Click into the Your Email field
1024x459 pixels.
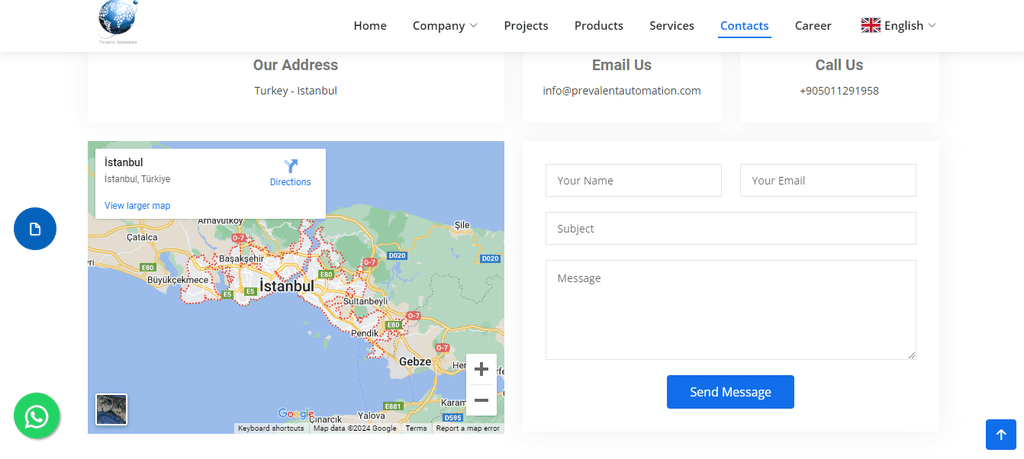click(828, 181)
